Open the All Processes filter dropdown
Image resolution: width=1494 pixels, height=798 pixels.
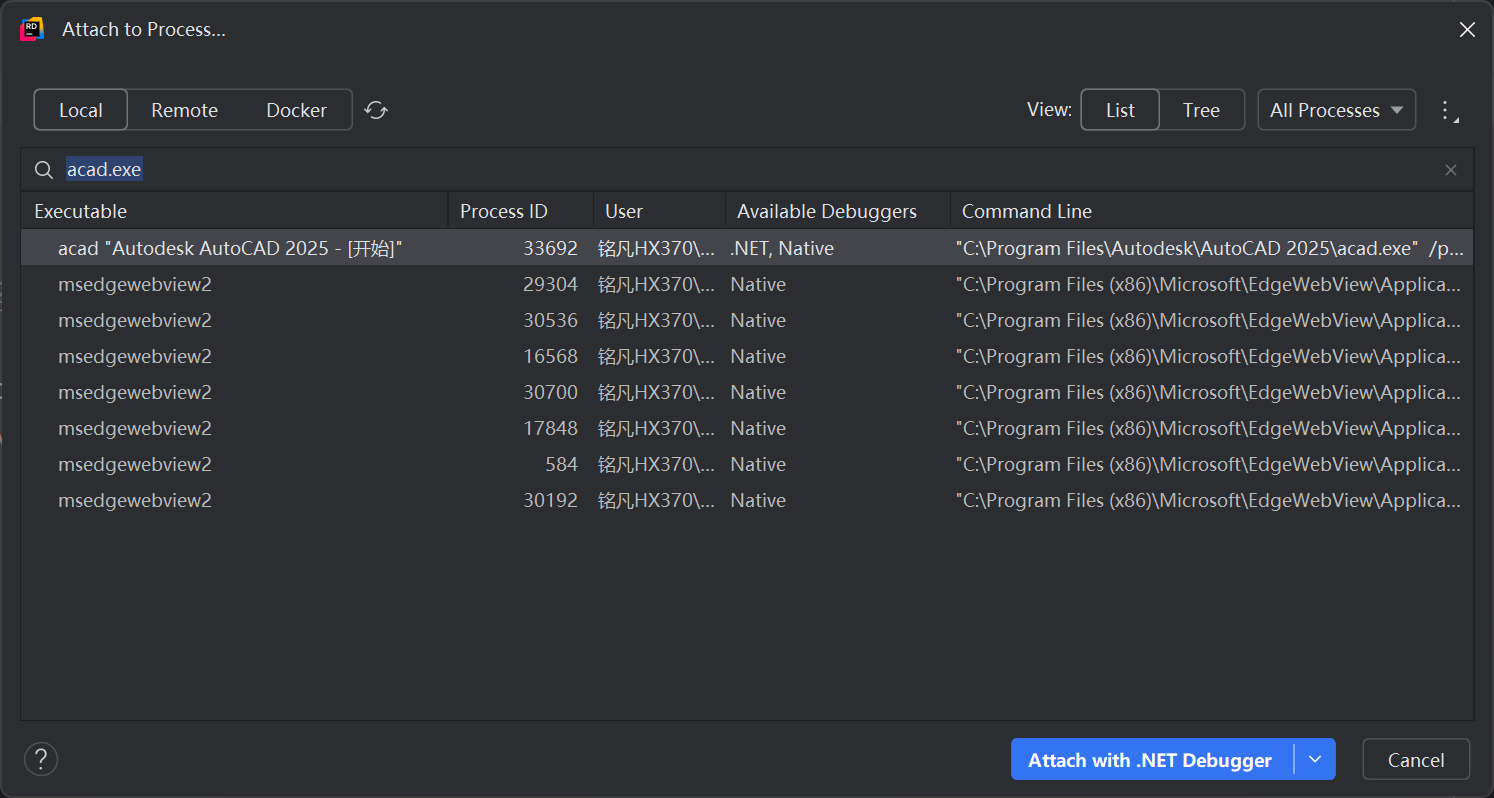[1337, 110]
